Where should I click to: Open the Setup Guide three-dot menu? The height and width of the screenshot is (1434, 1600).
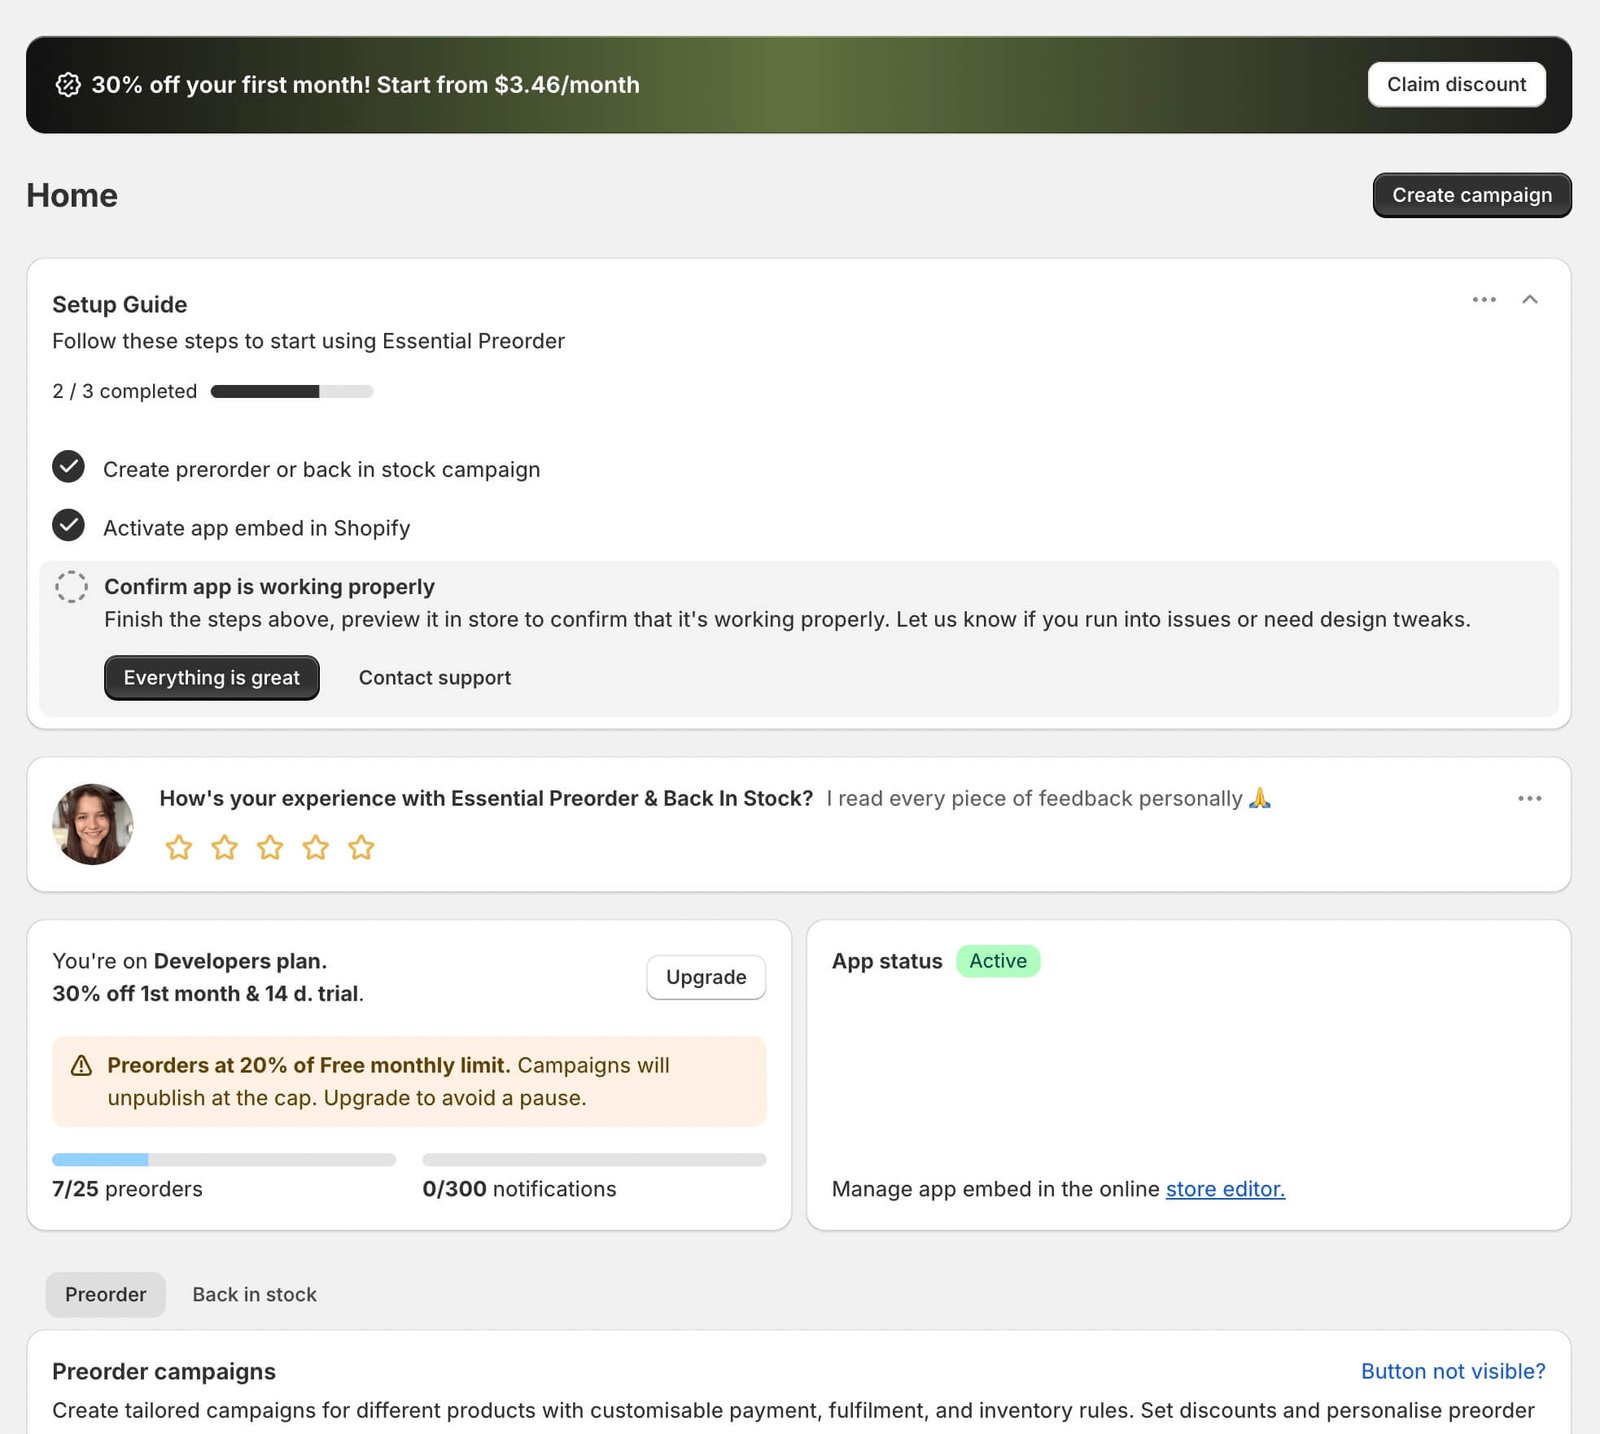pyautogui.click(x=1484, y=300)
